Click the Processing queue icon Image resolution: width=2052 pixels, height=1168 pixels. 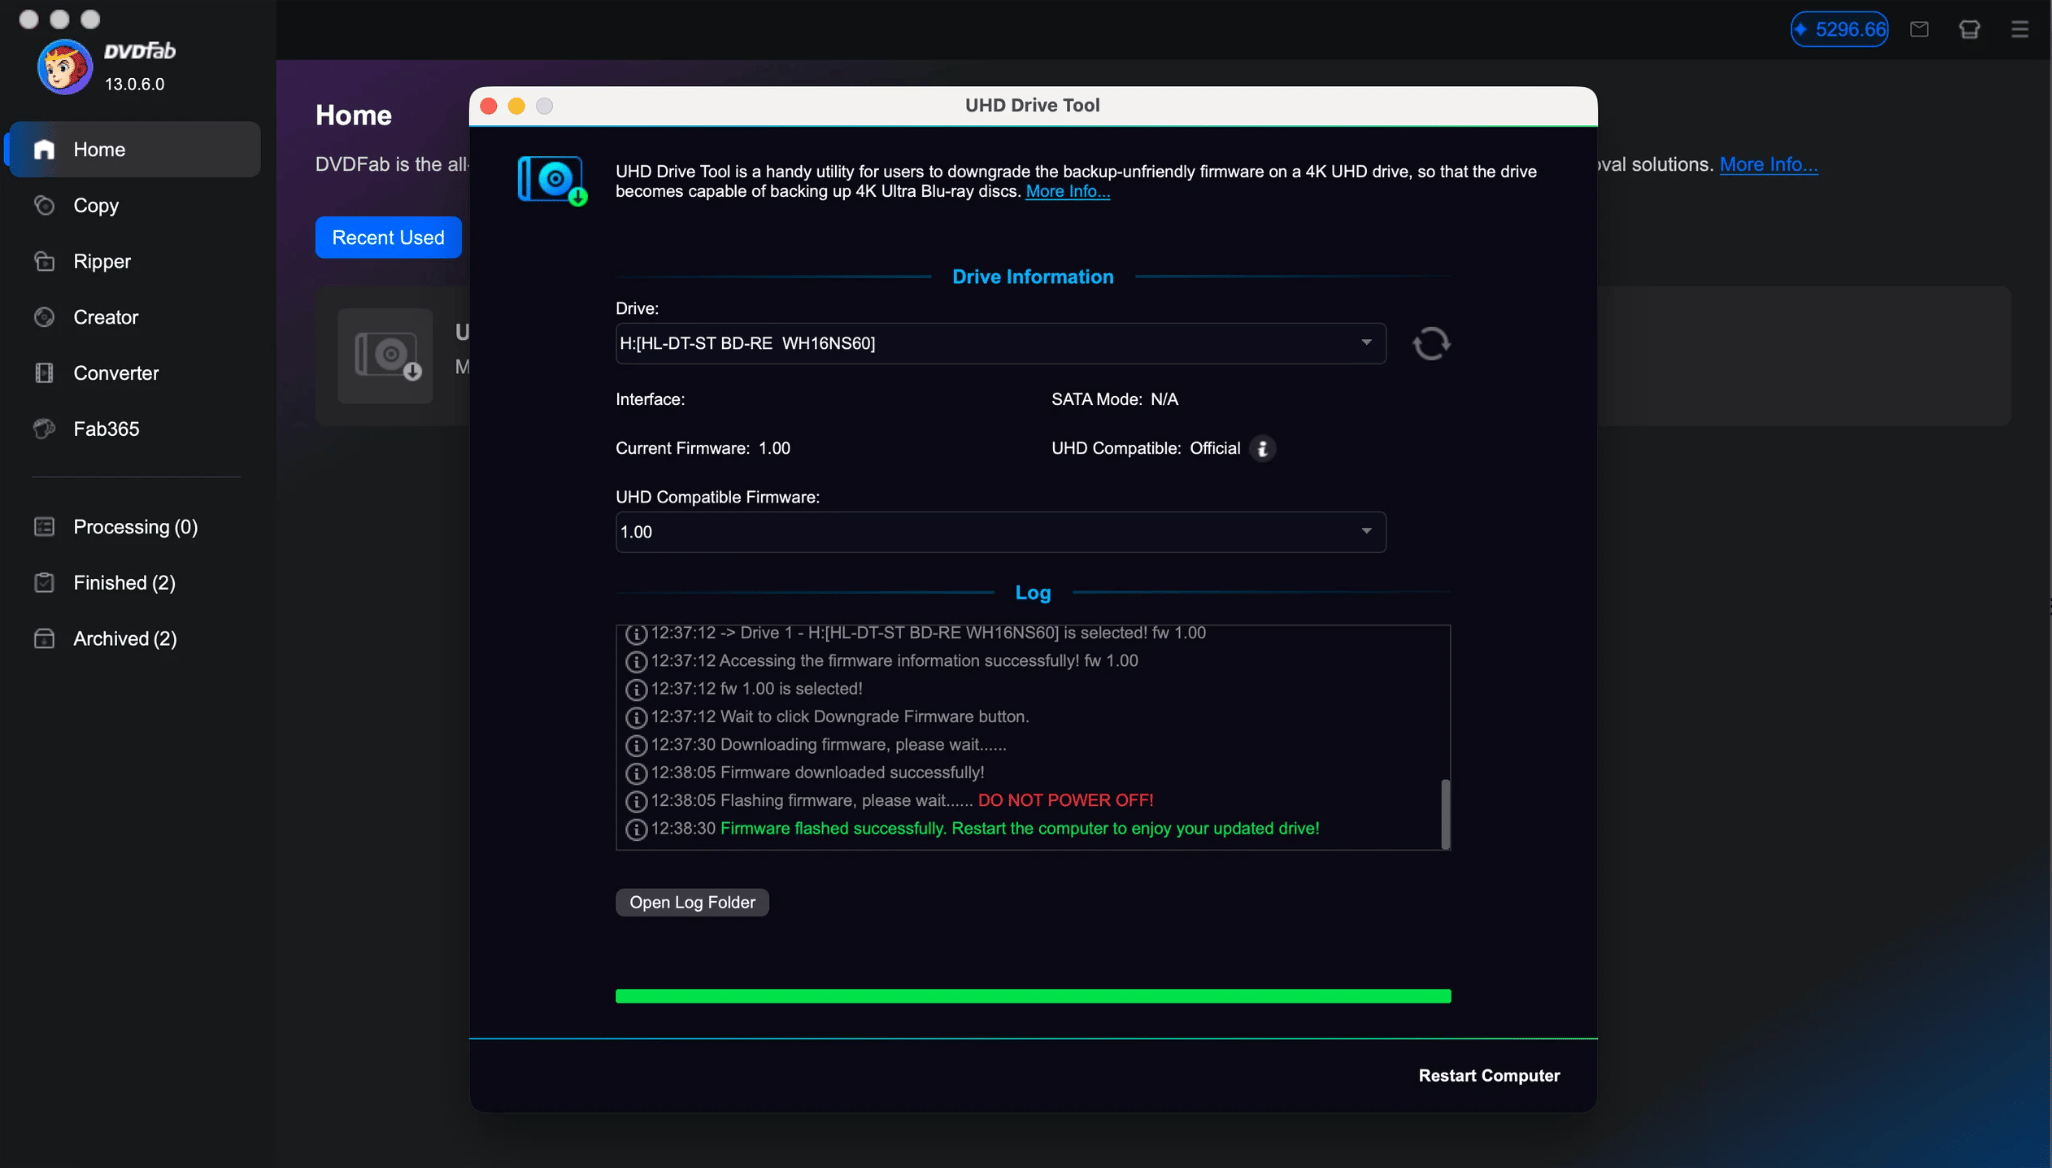[44, 527]
